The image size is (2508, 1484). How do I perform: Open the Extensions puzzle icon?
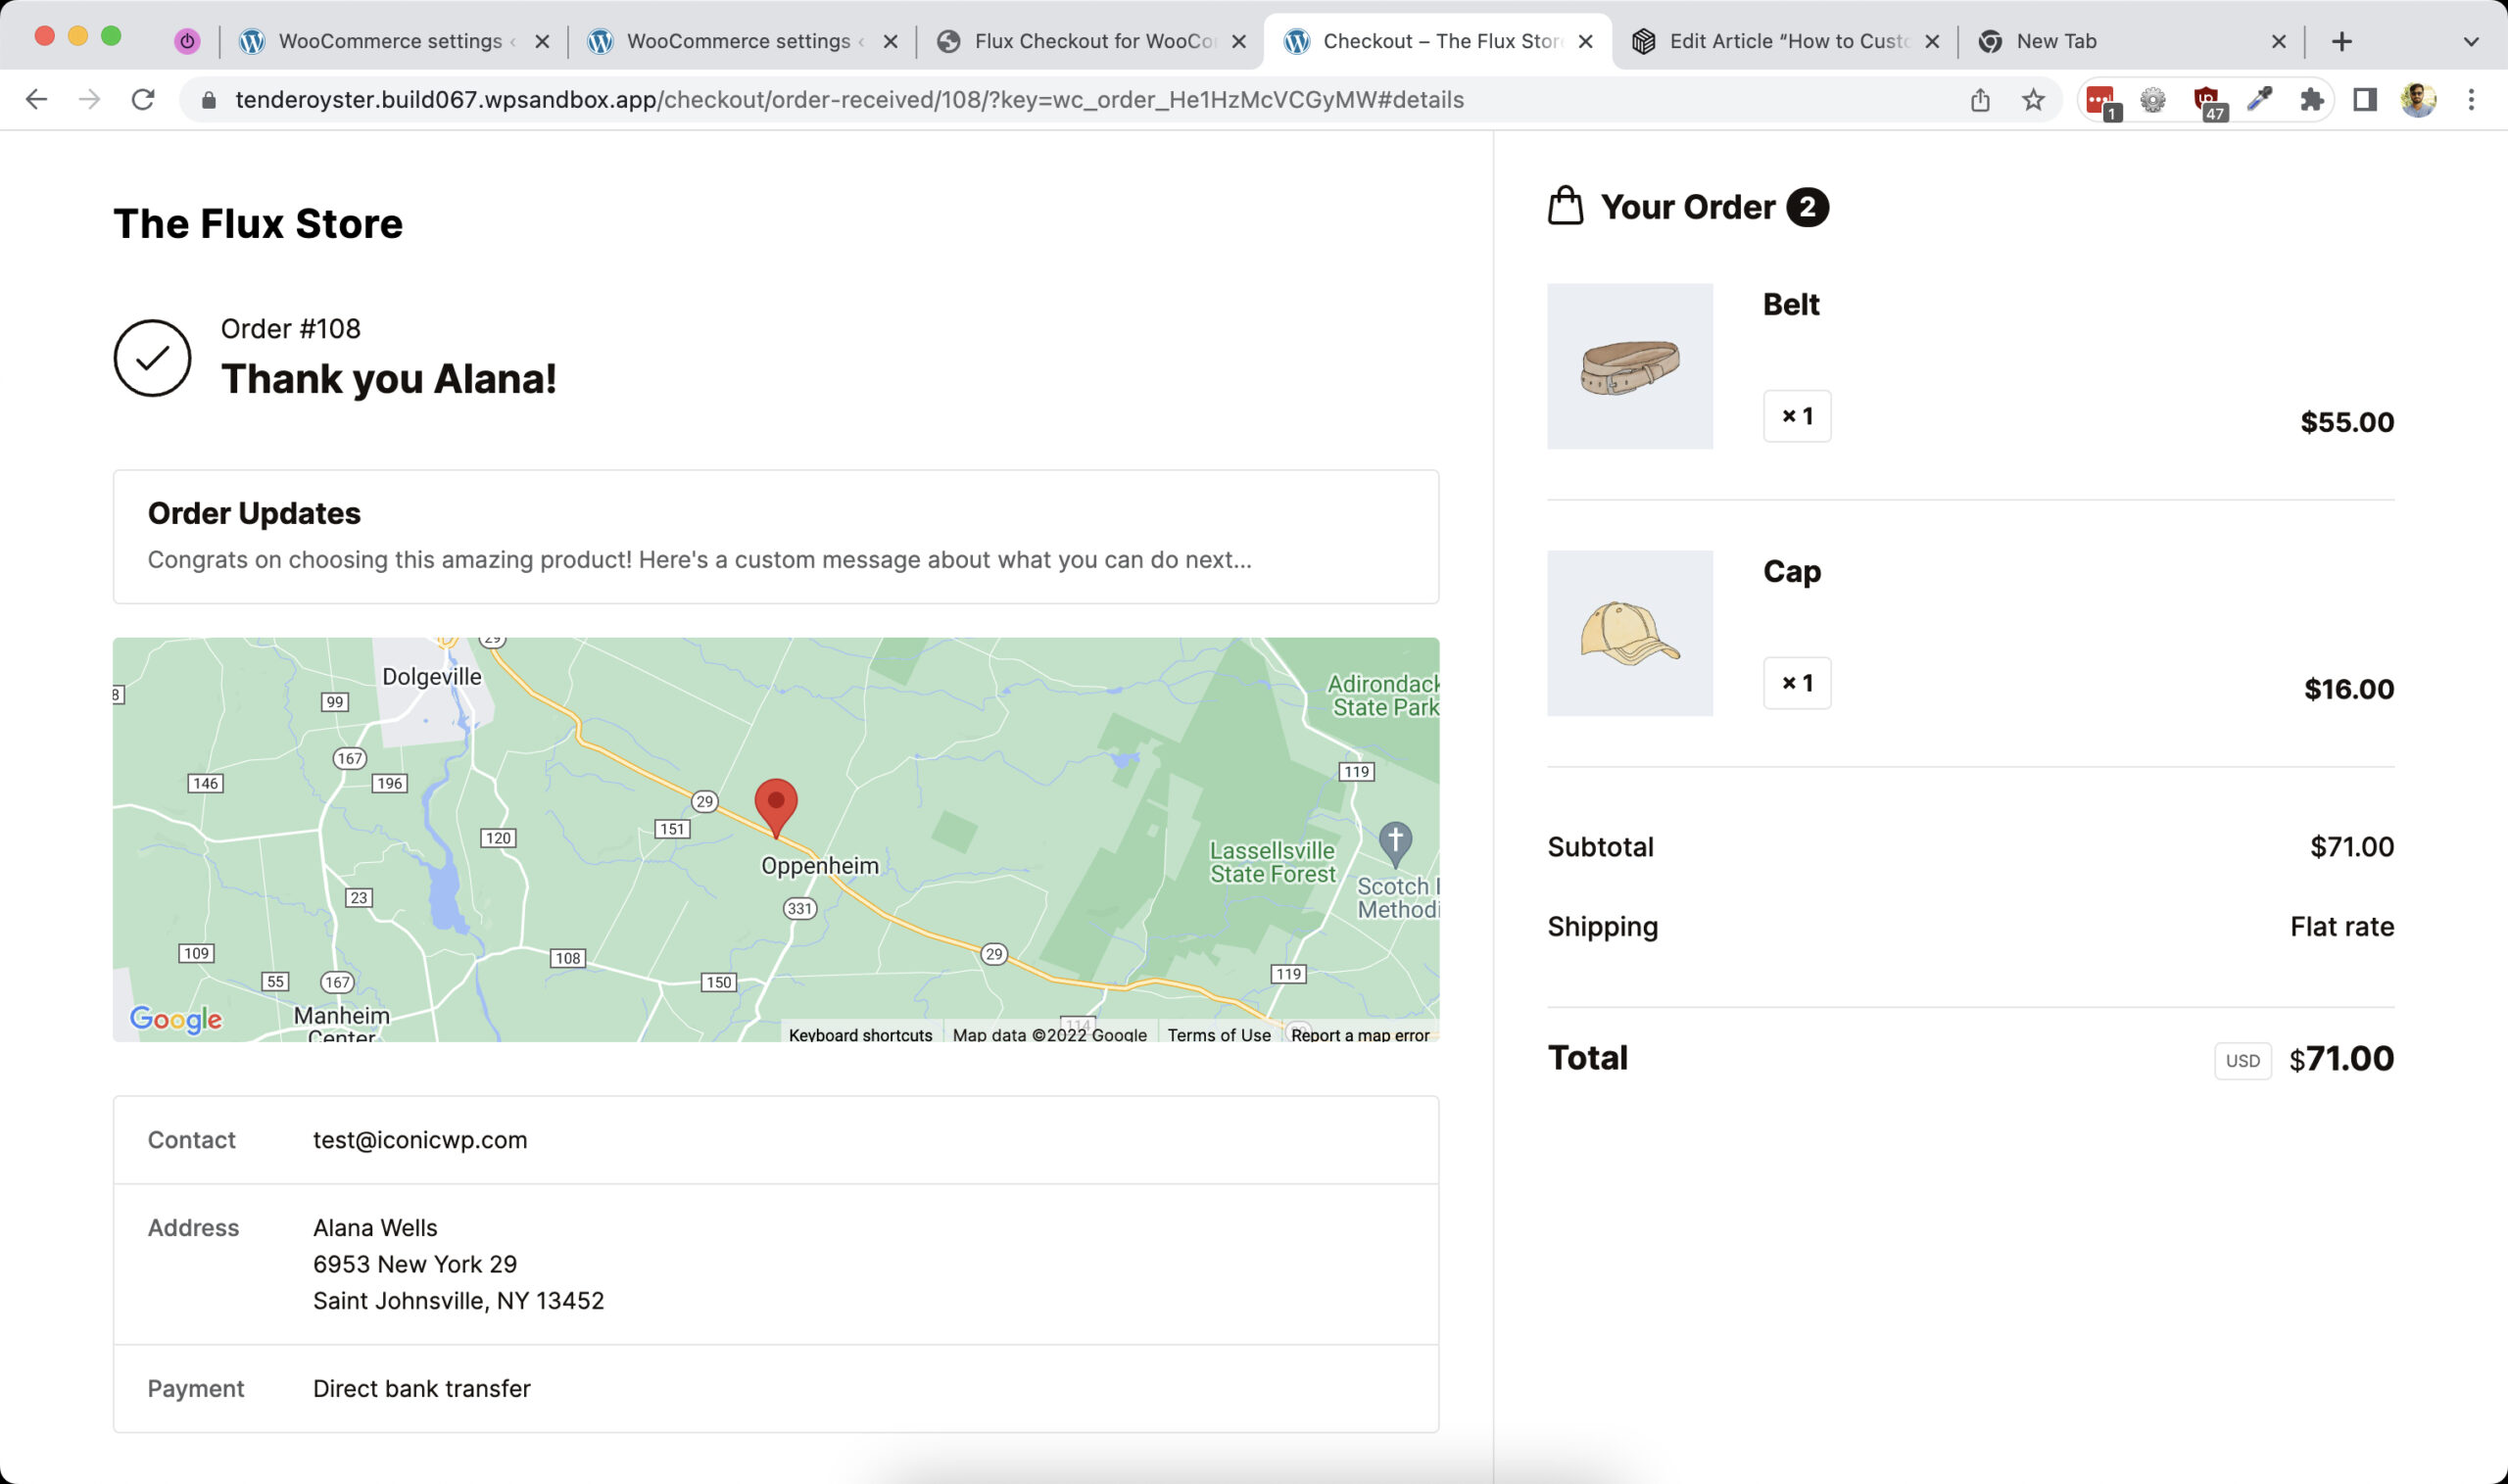2311,100
